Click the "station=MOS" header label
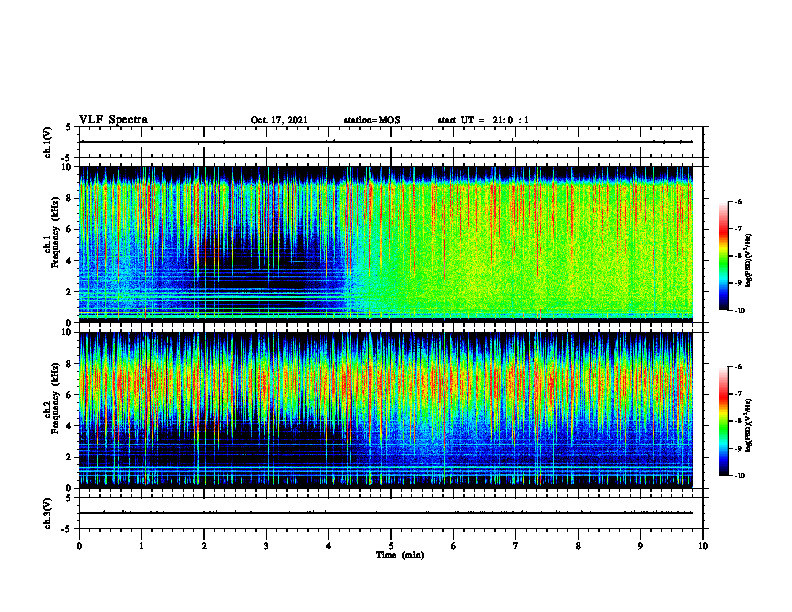This screenshot has height=612, width=792. [x=372, y=120]
